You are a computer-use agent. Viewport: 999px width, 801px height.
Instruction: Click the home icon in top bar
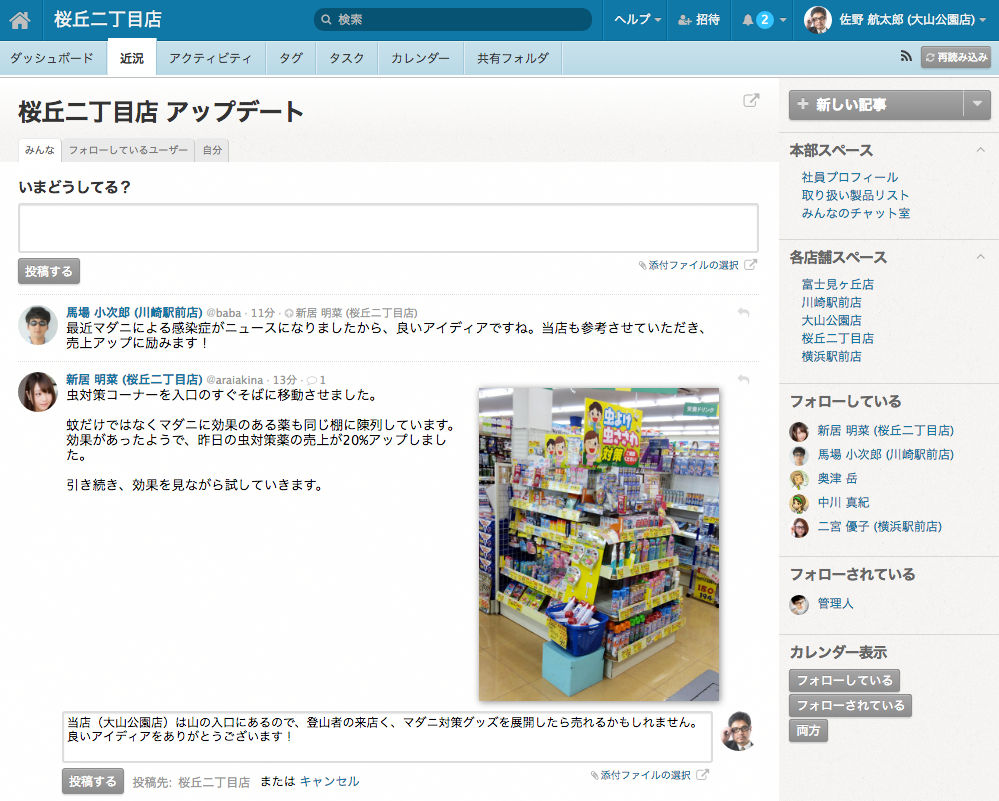click(x=20, y=20)
